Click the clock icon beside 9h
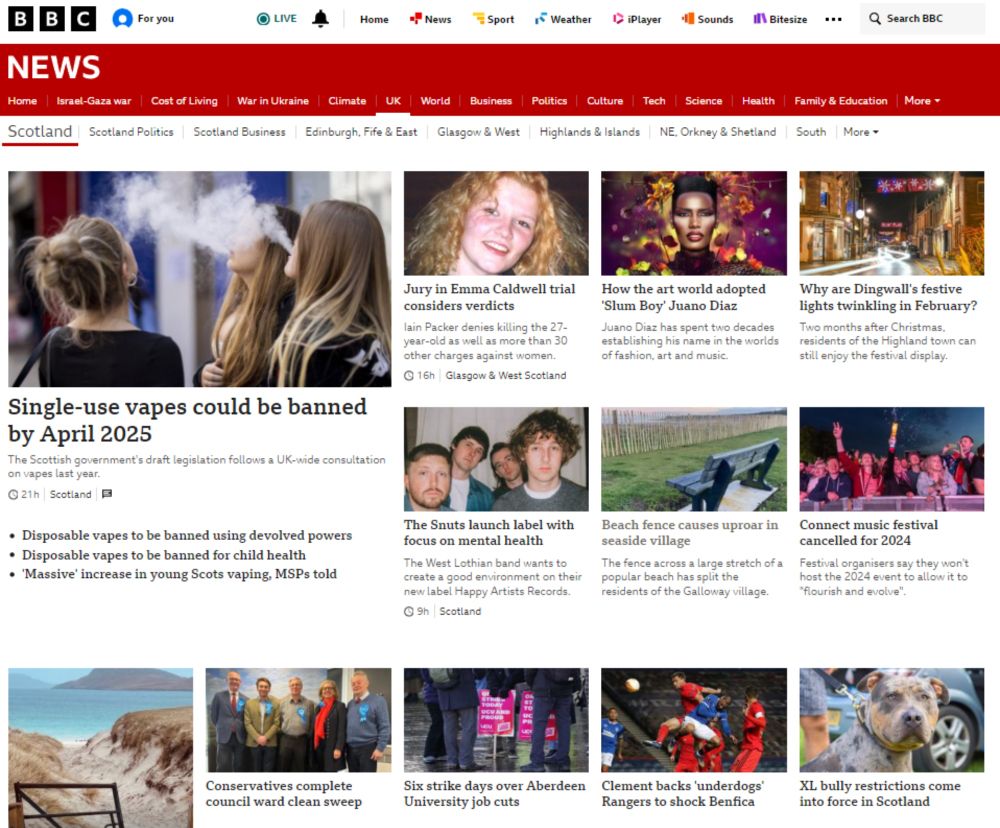This screenshot has height=828, width=1000. [409, 612]
